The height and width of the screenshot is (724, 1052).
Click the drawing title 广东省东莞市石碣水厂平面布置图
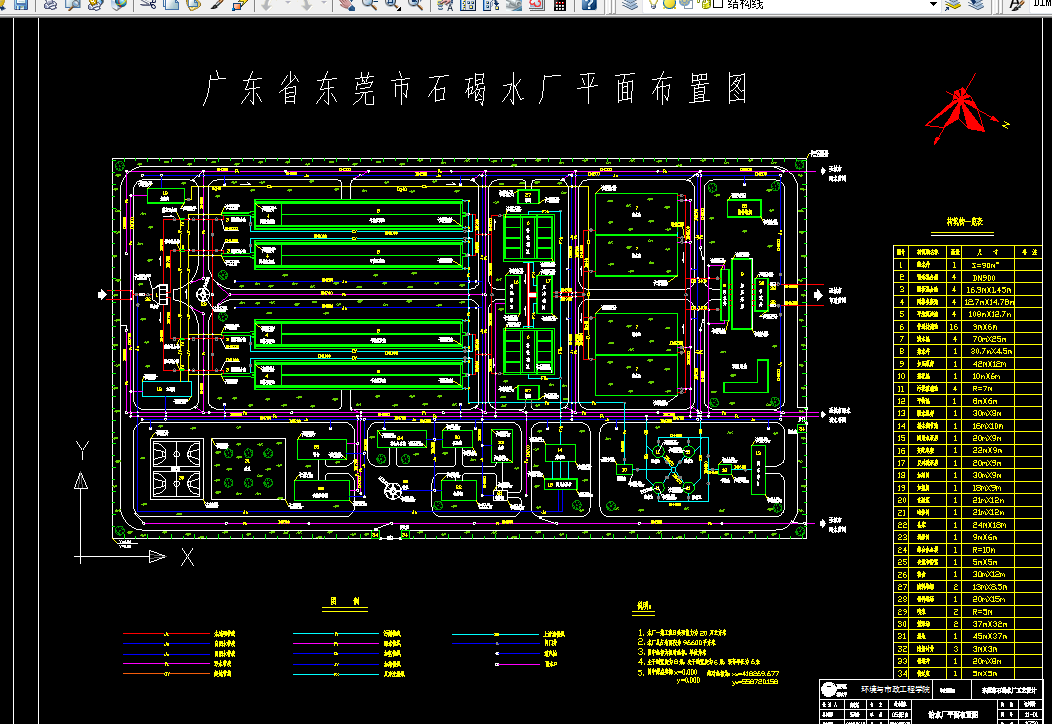[x=476, y=89]
